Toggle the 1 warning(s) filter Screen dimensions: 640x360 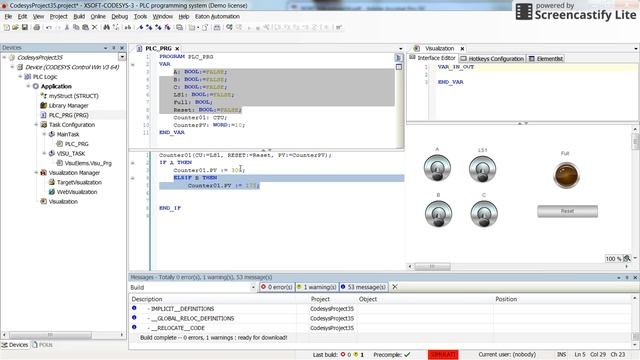(x=317, y=287)
